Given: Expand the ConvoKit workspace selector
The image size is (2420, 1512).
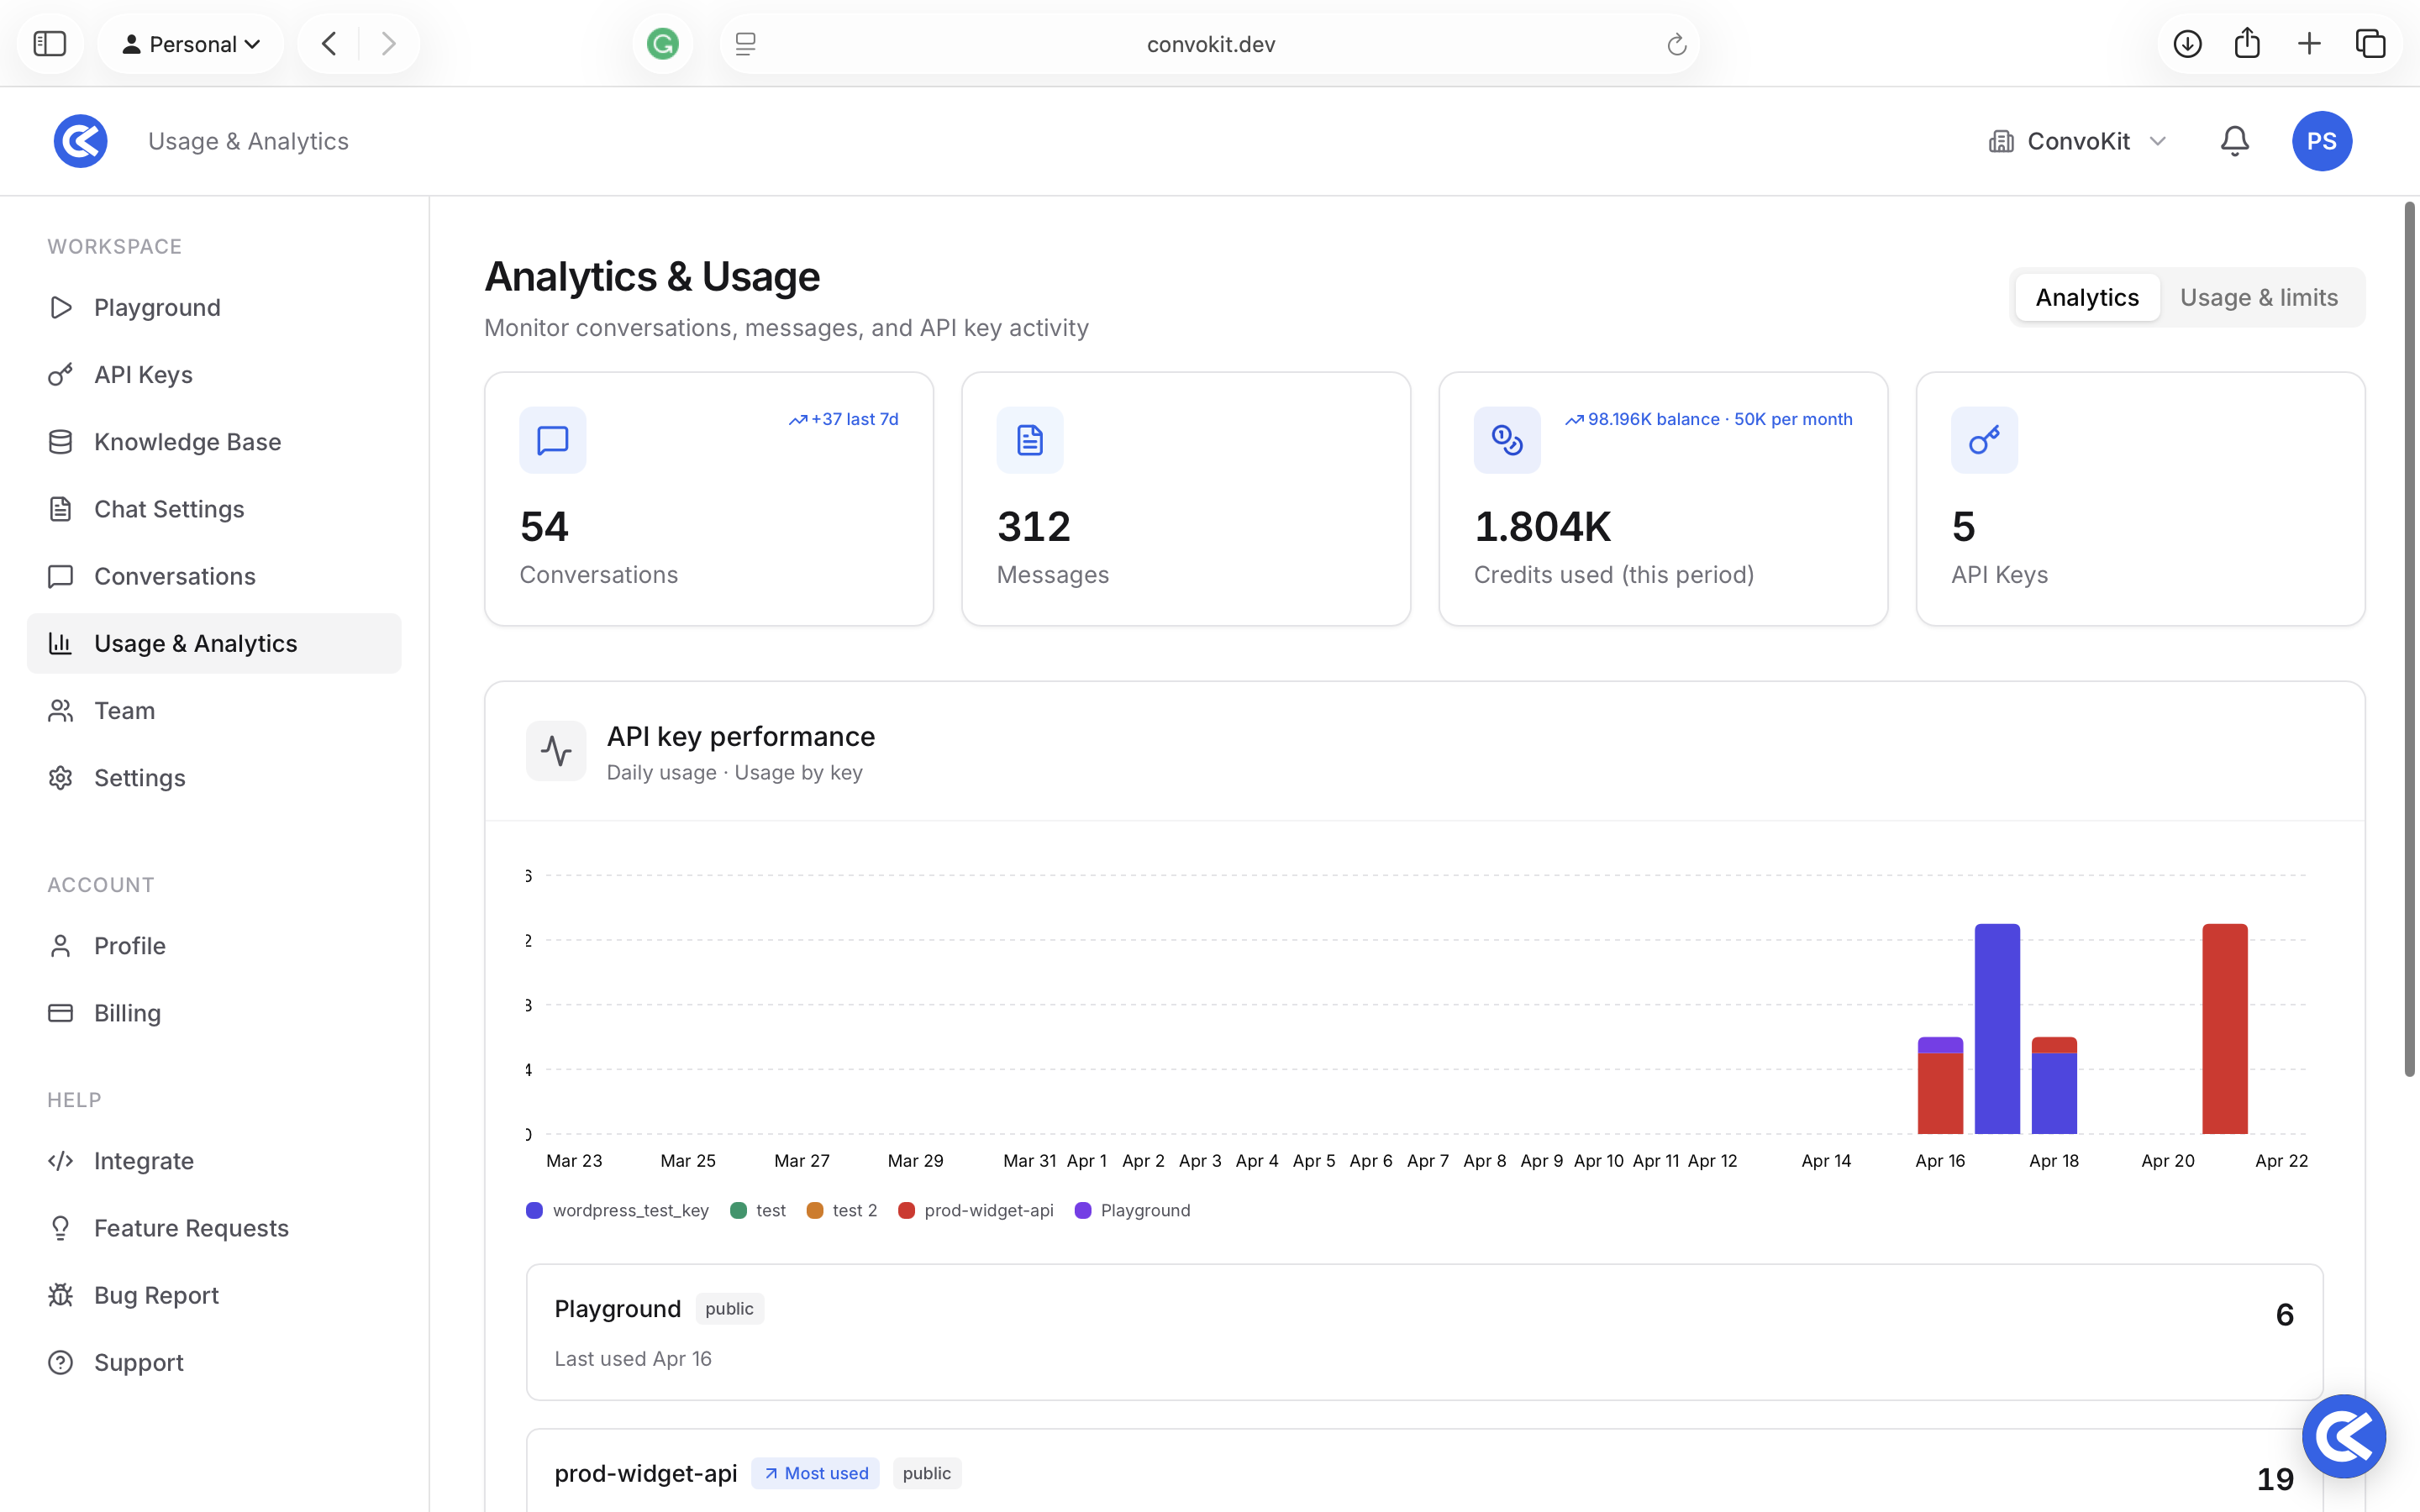Looking at the screenshot, I should click(x=2078, y=141).
